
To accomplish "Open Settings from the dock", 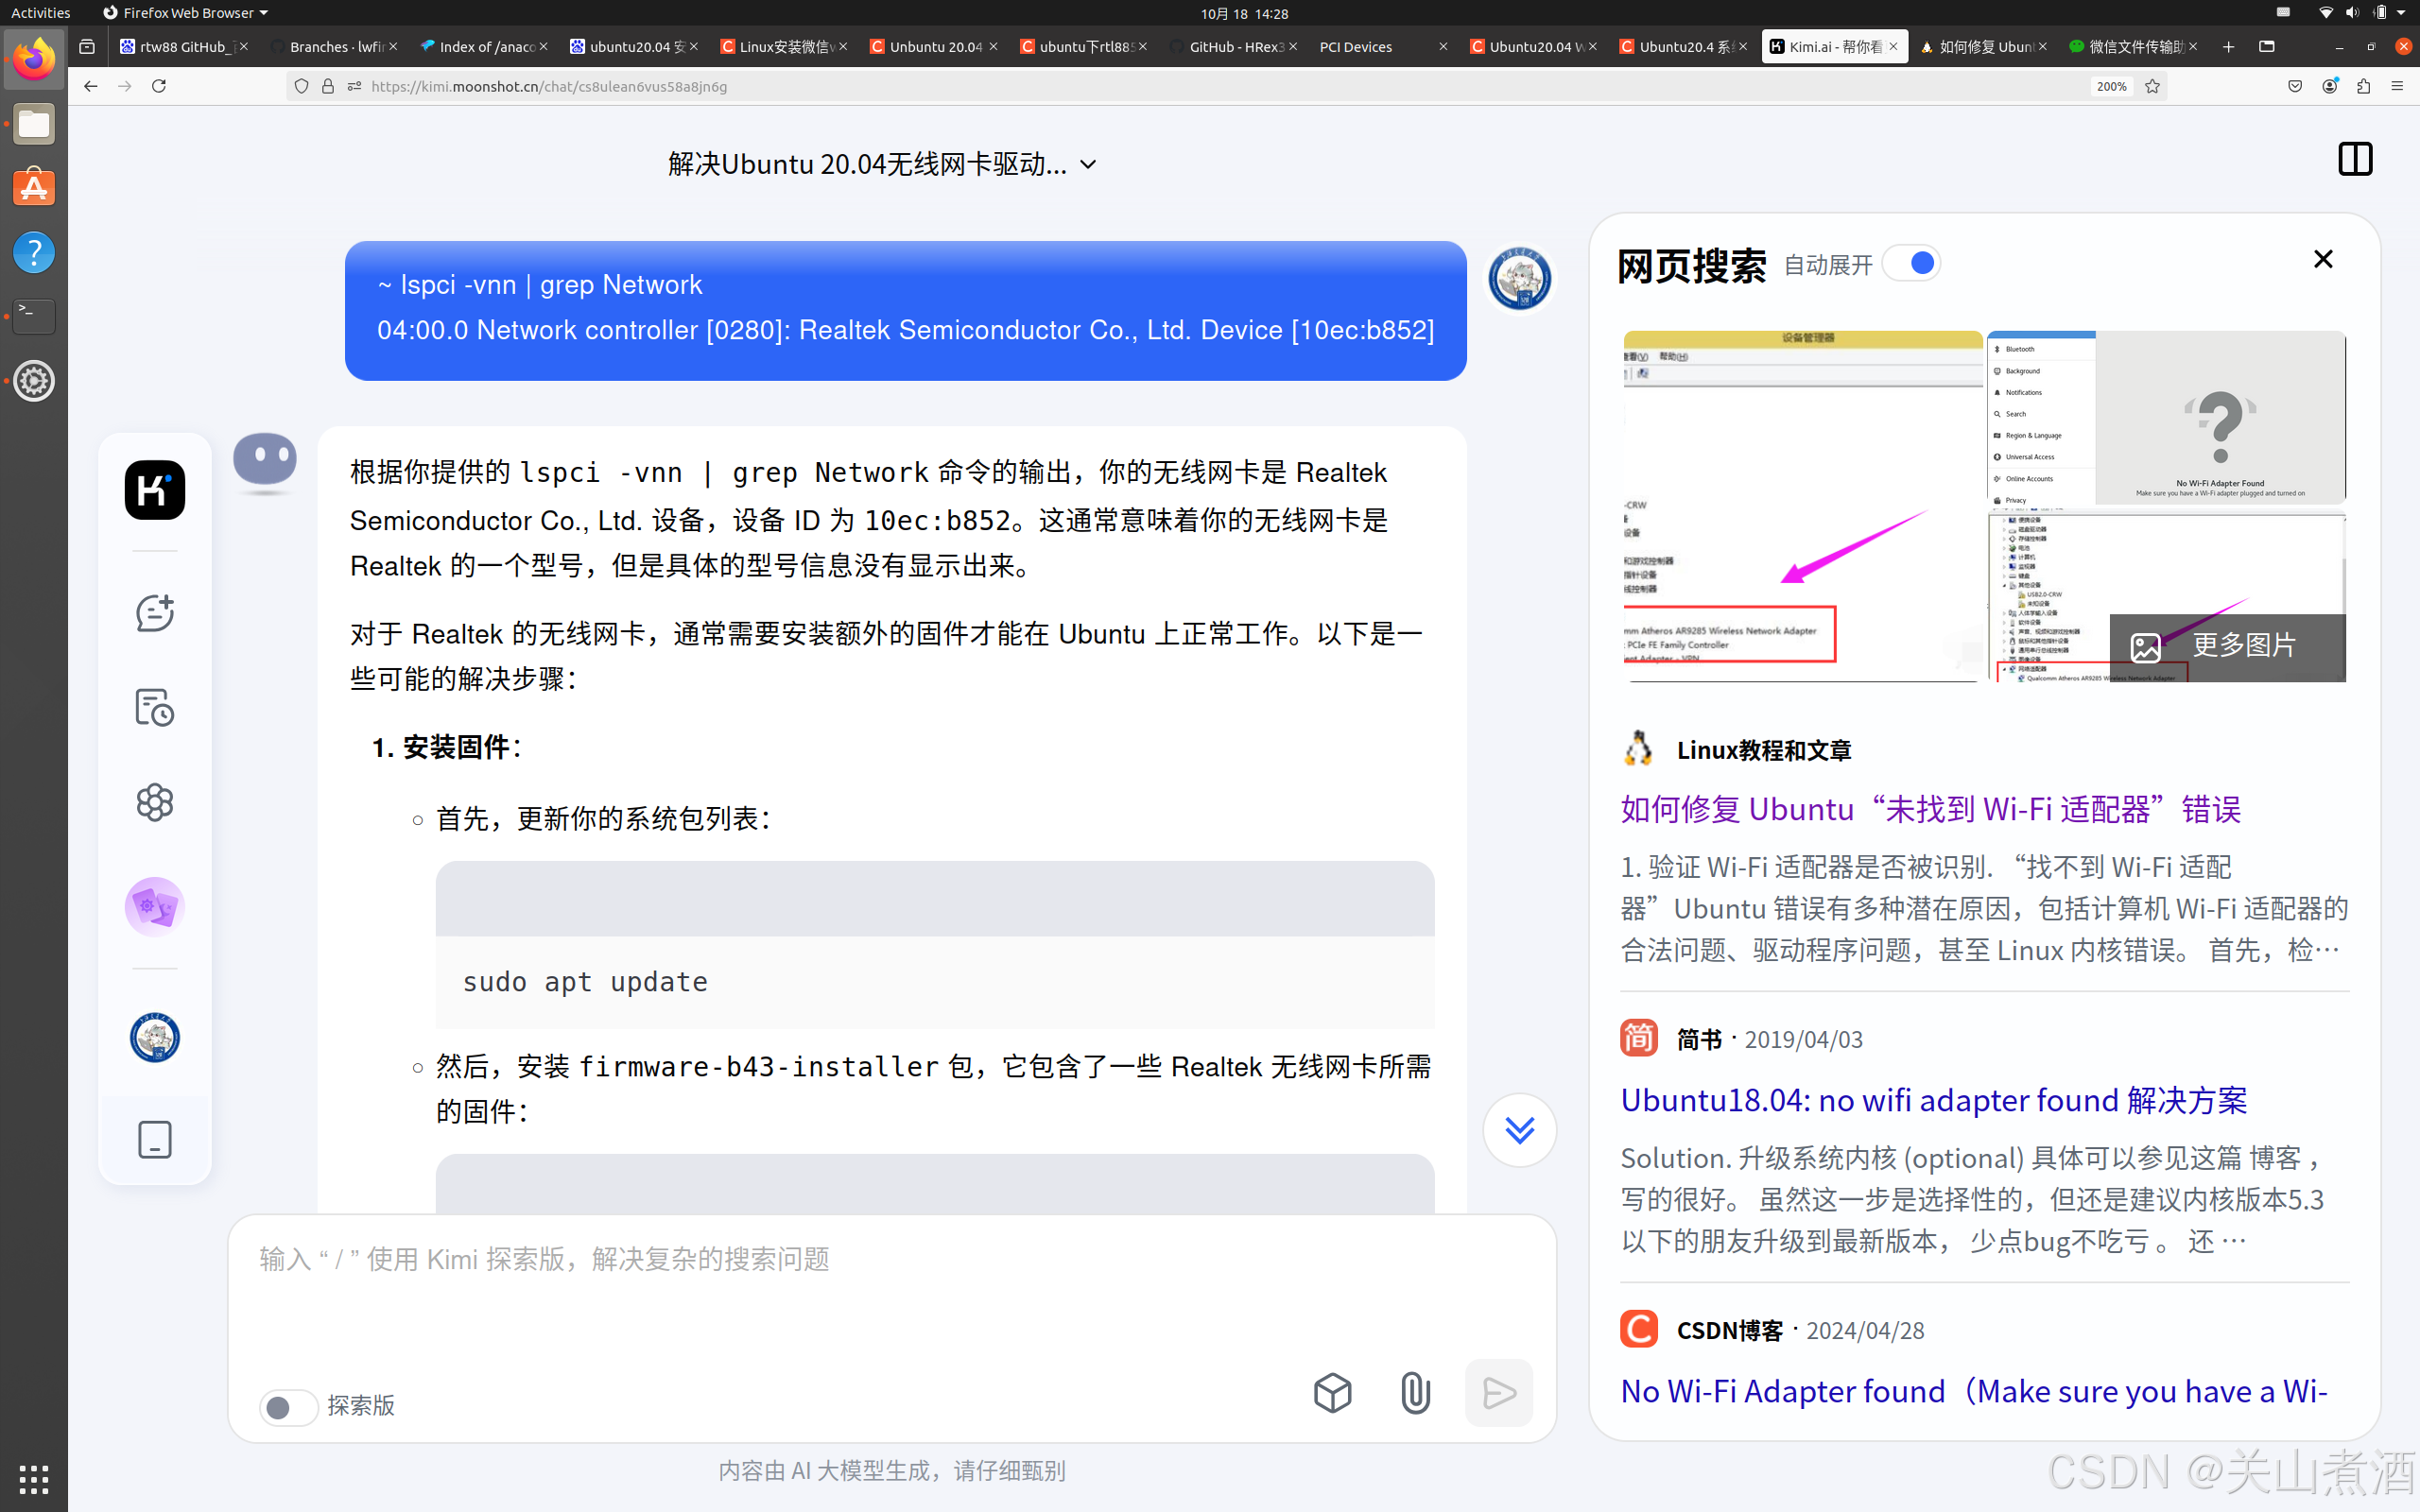I will [x=34, y=380].
